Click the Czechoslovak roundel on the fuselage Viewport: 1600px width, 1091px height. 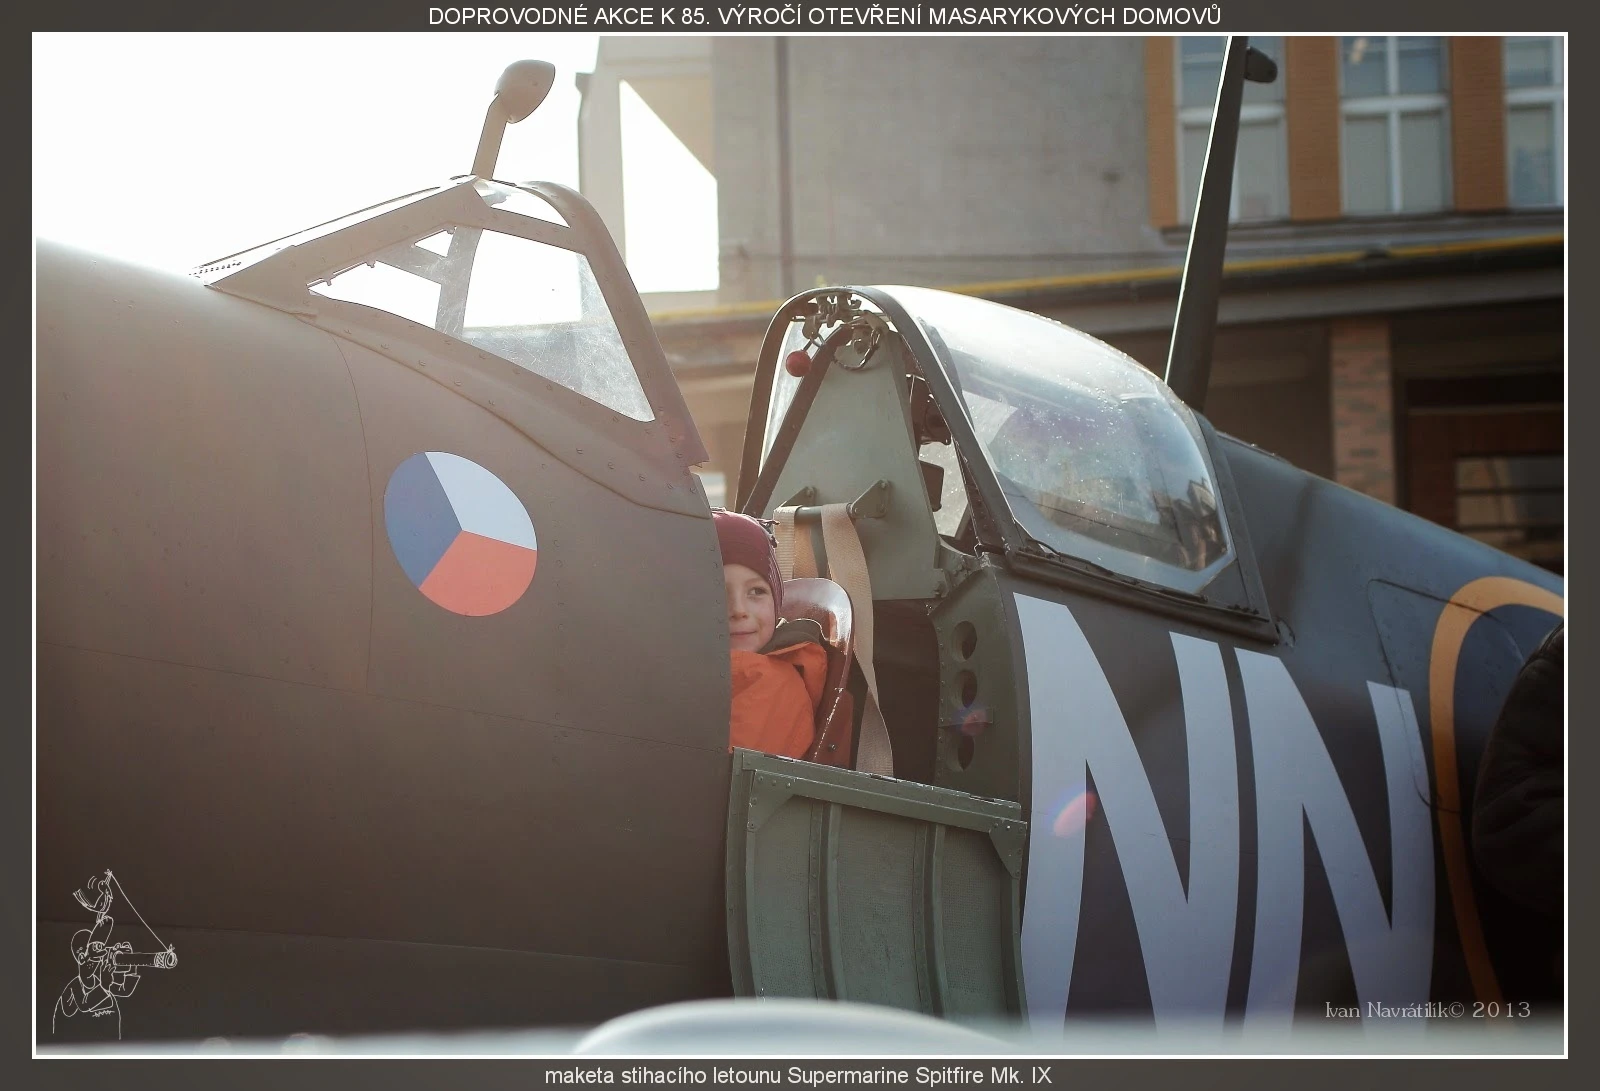point(460,533)
